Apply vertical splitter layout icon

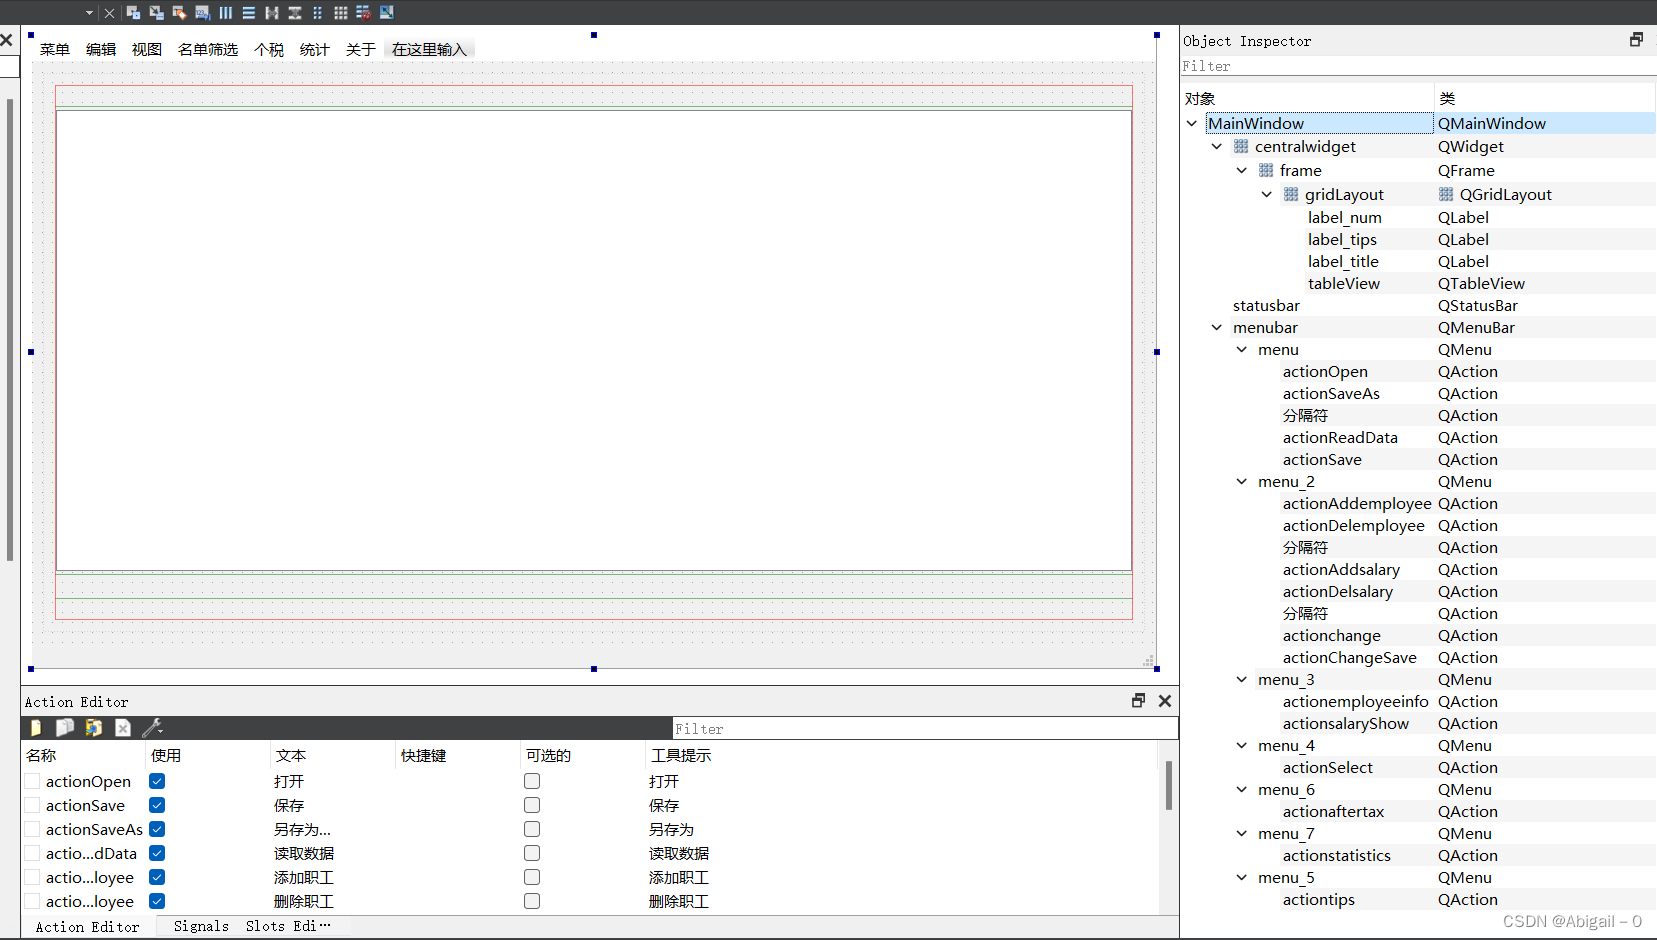pos(294,13)
